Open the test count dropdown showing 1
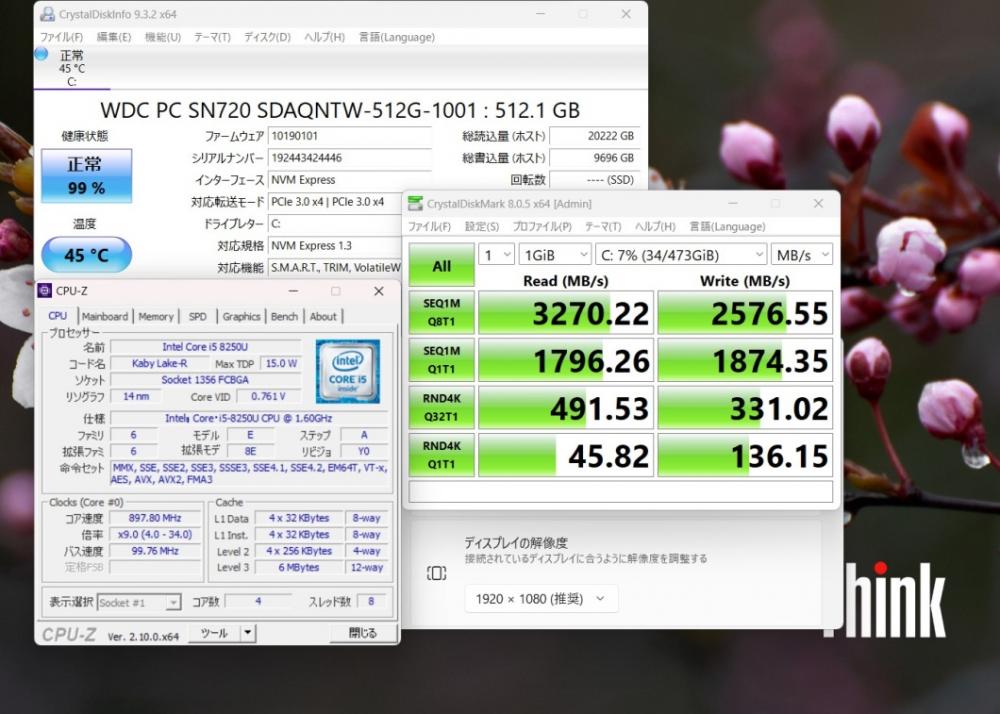Viewport: 1000px width, 714px height. pos(496,255)
